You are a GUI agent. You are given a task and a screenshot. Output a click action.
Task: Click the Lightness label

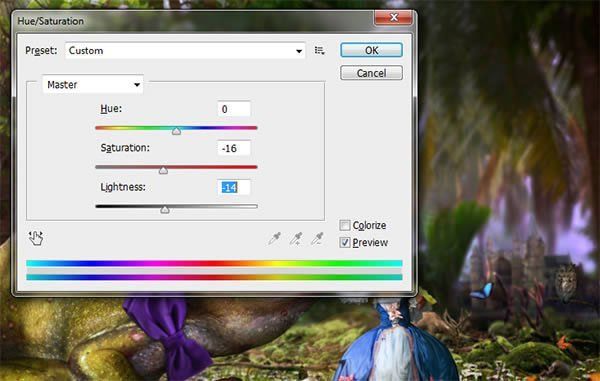[x=123, y=187]
